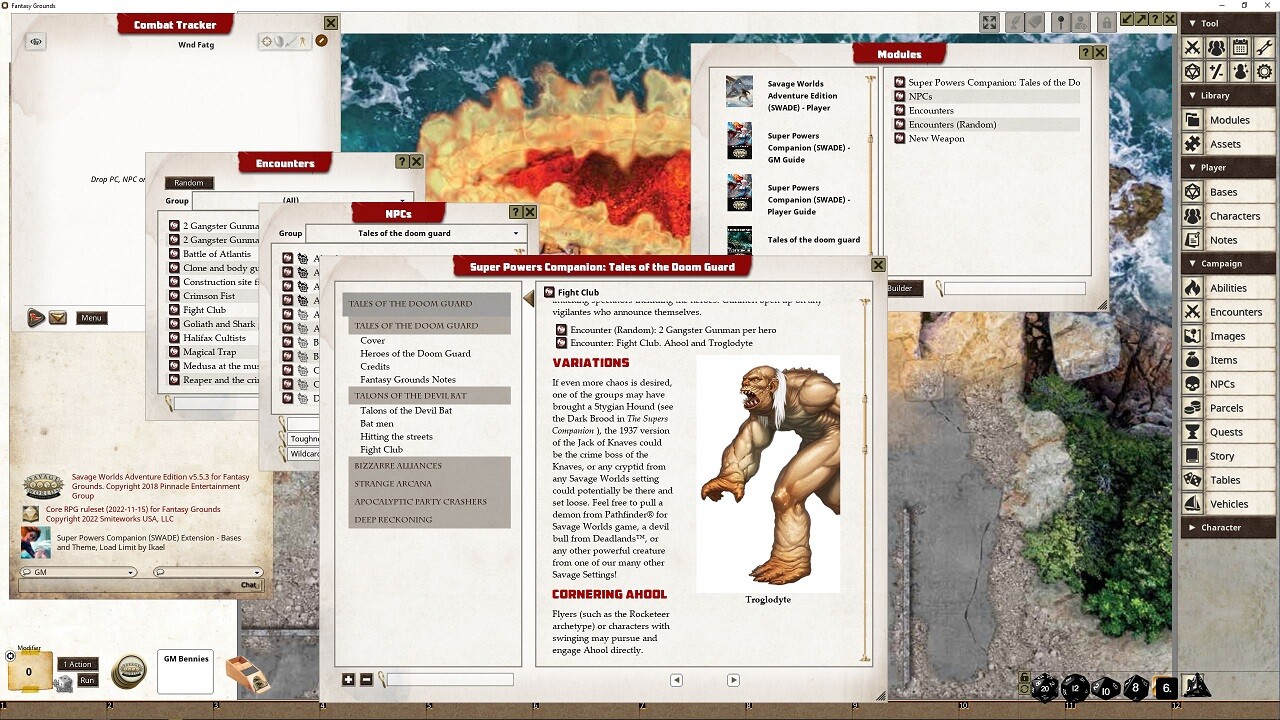
Task: Click the GM Bennies box
Action: 185,672
